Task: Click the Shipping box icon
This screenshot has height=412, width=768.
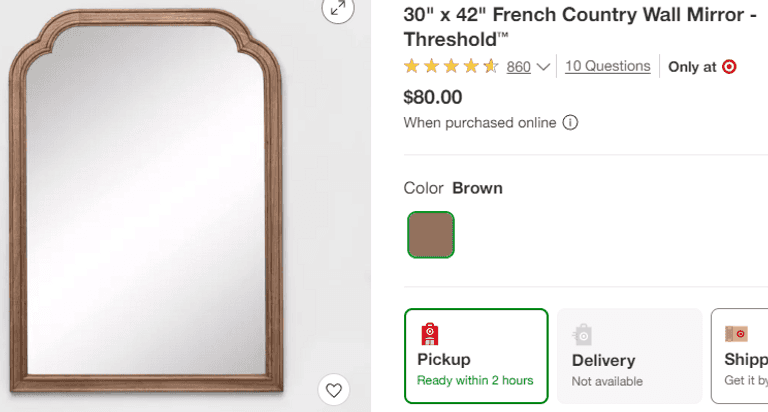Action: (x=737, y=334)
